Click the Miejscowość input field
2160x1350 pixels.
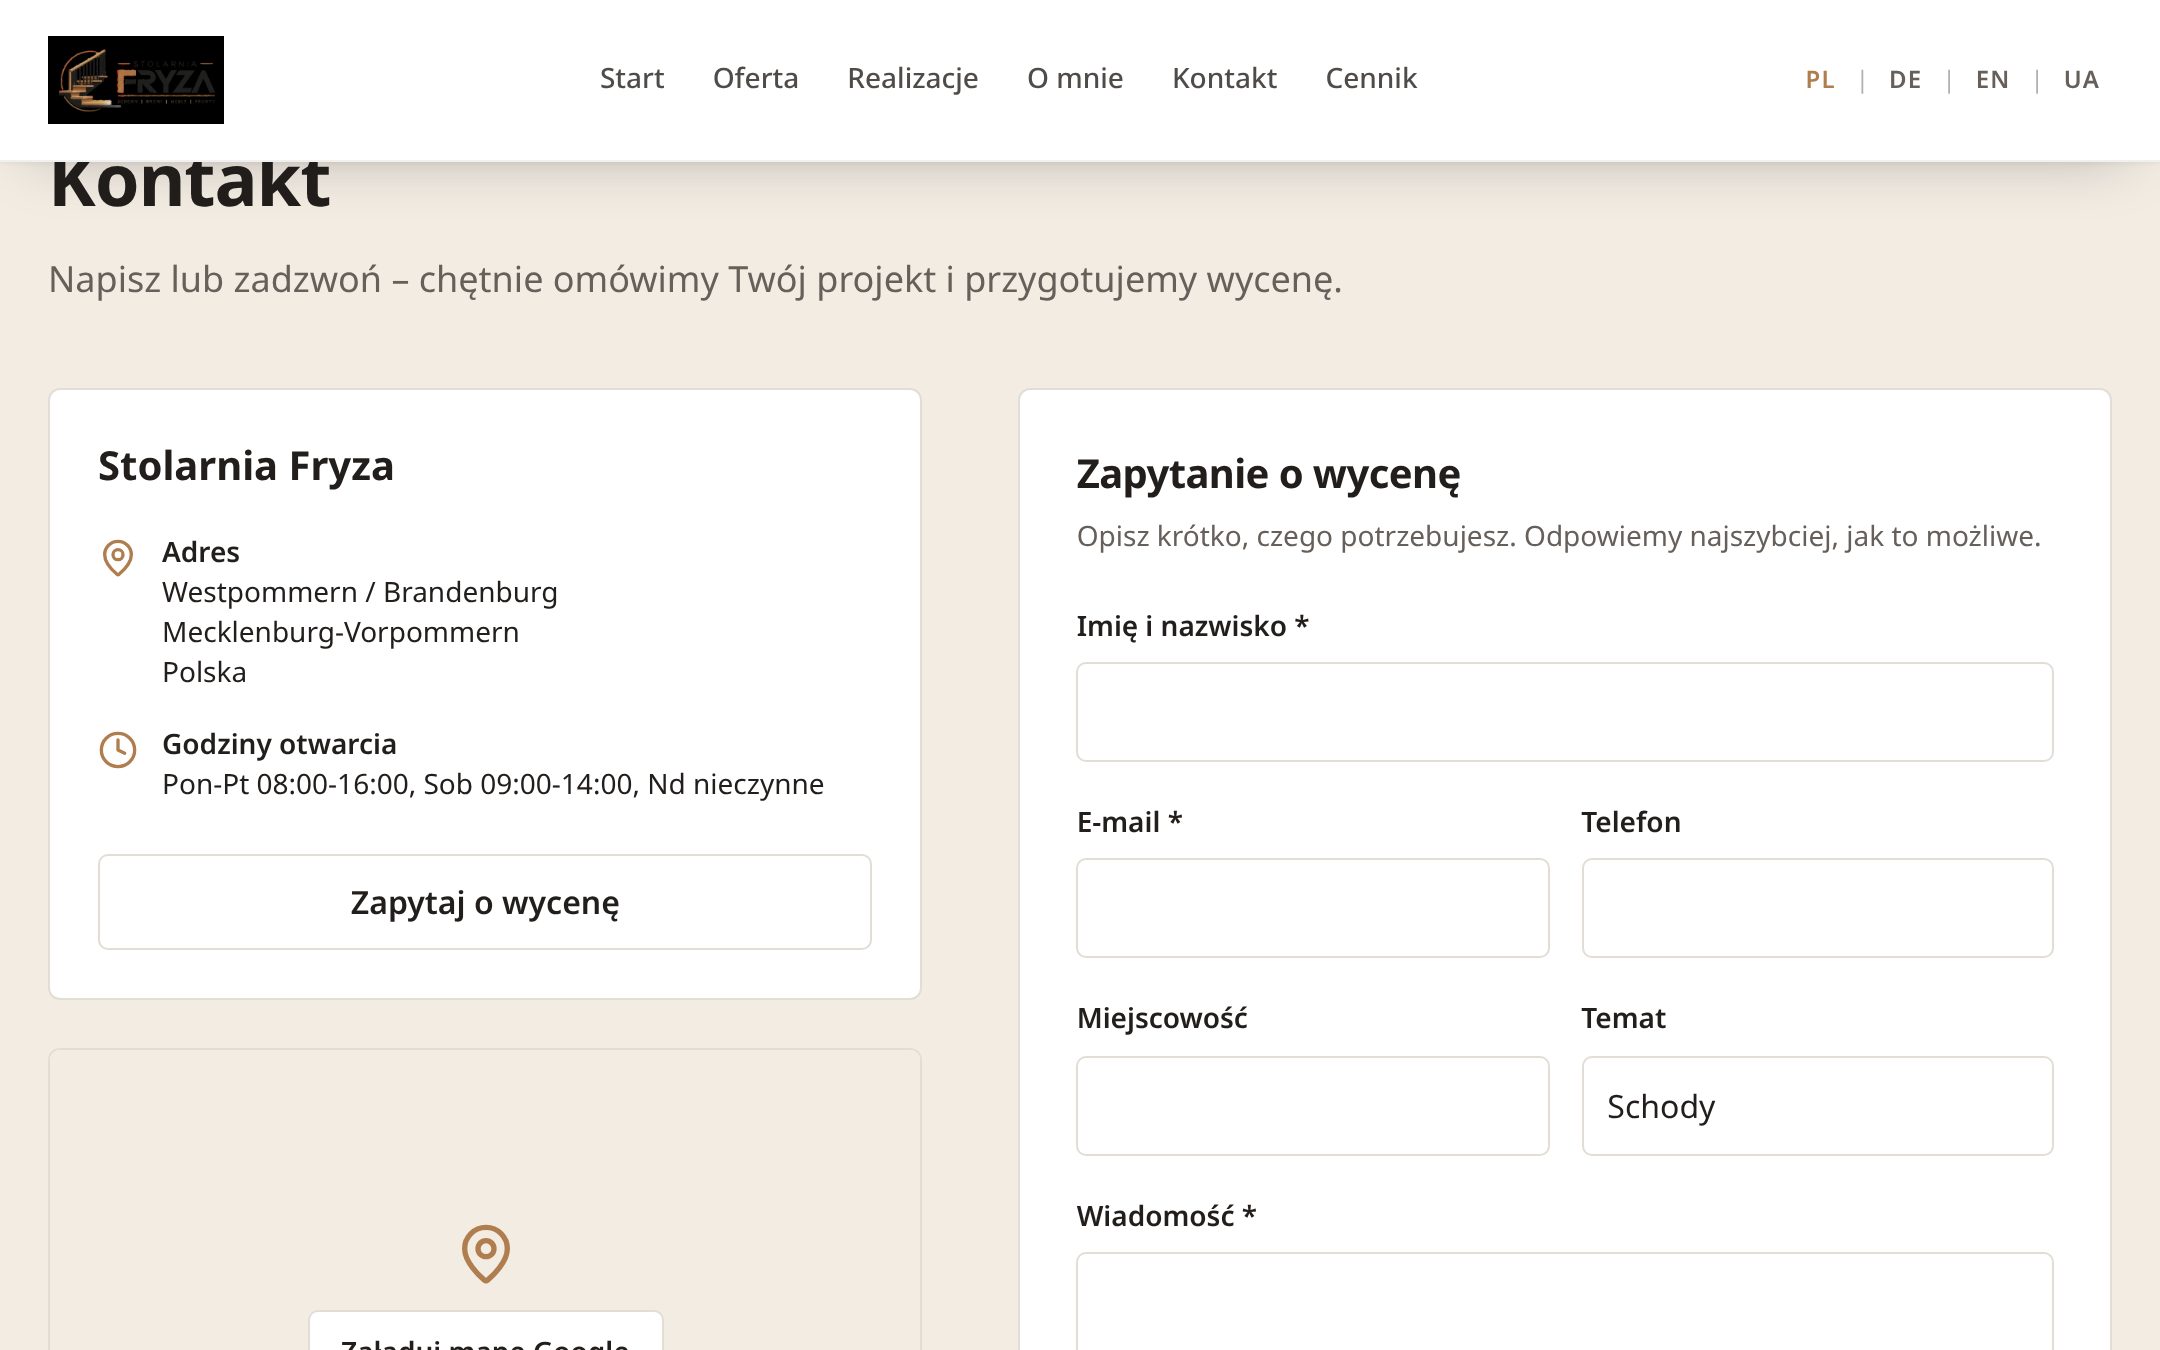pos(1313,1106)
